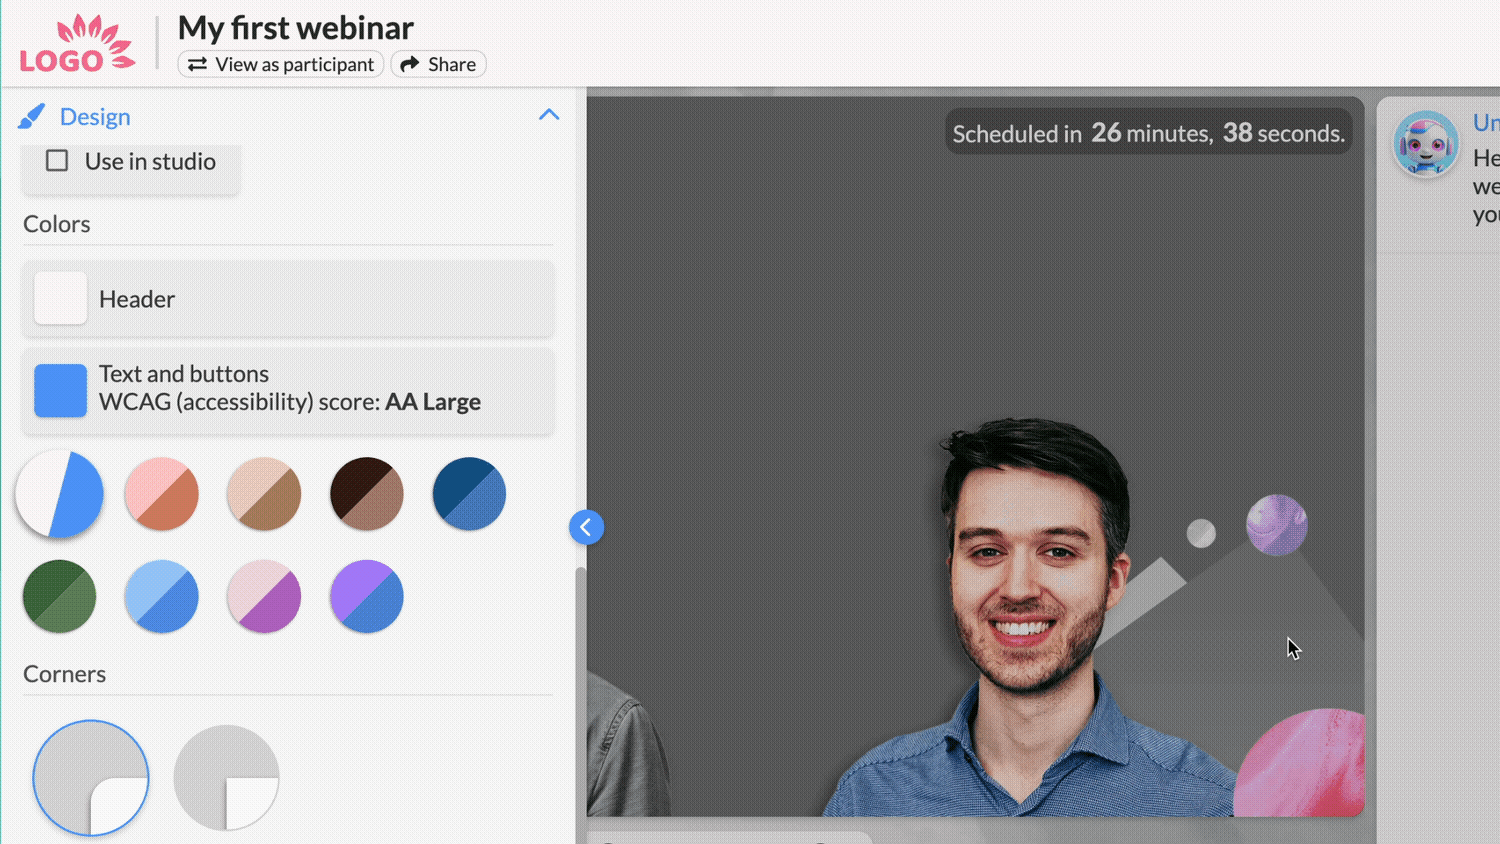Select the rounded corners option under Corners

90,777
